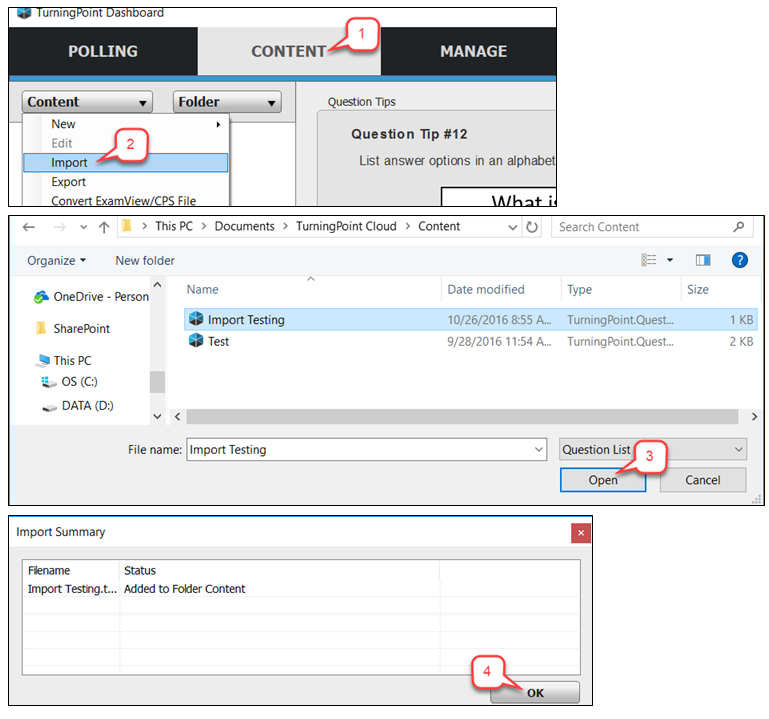The width and height of the screenshot is (769, 719).
Task: Click the Filename column header
Action: pyautogui.click(x=71, y=570)
